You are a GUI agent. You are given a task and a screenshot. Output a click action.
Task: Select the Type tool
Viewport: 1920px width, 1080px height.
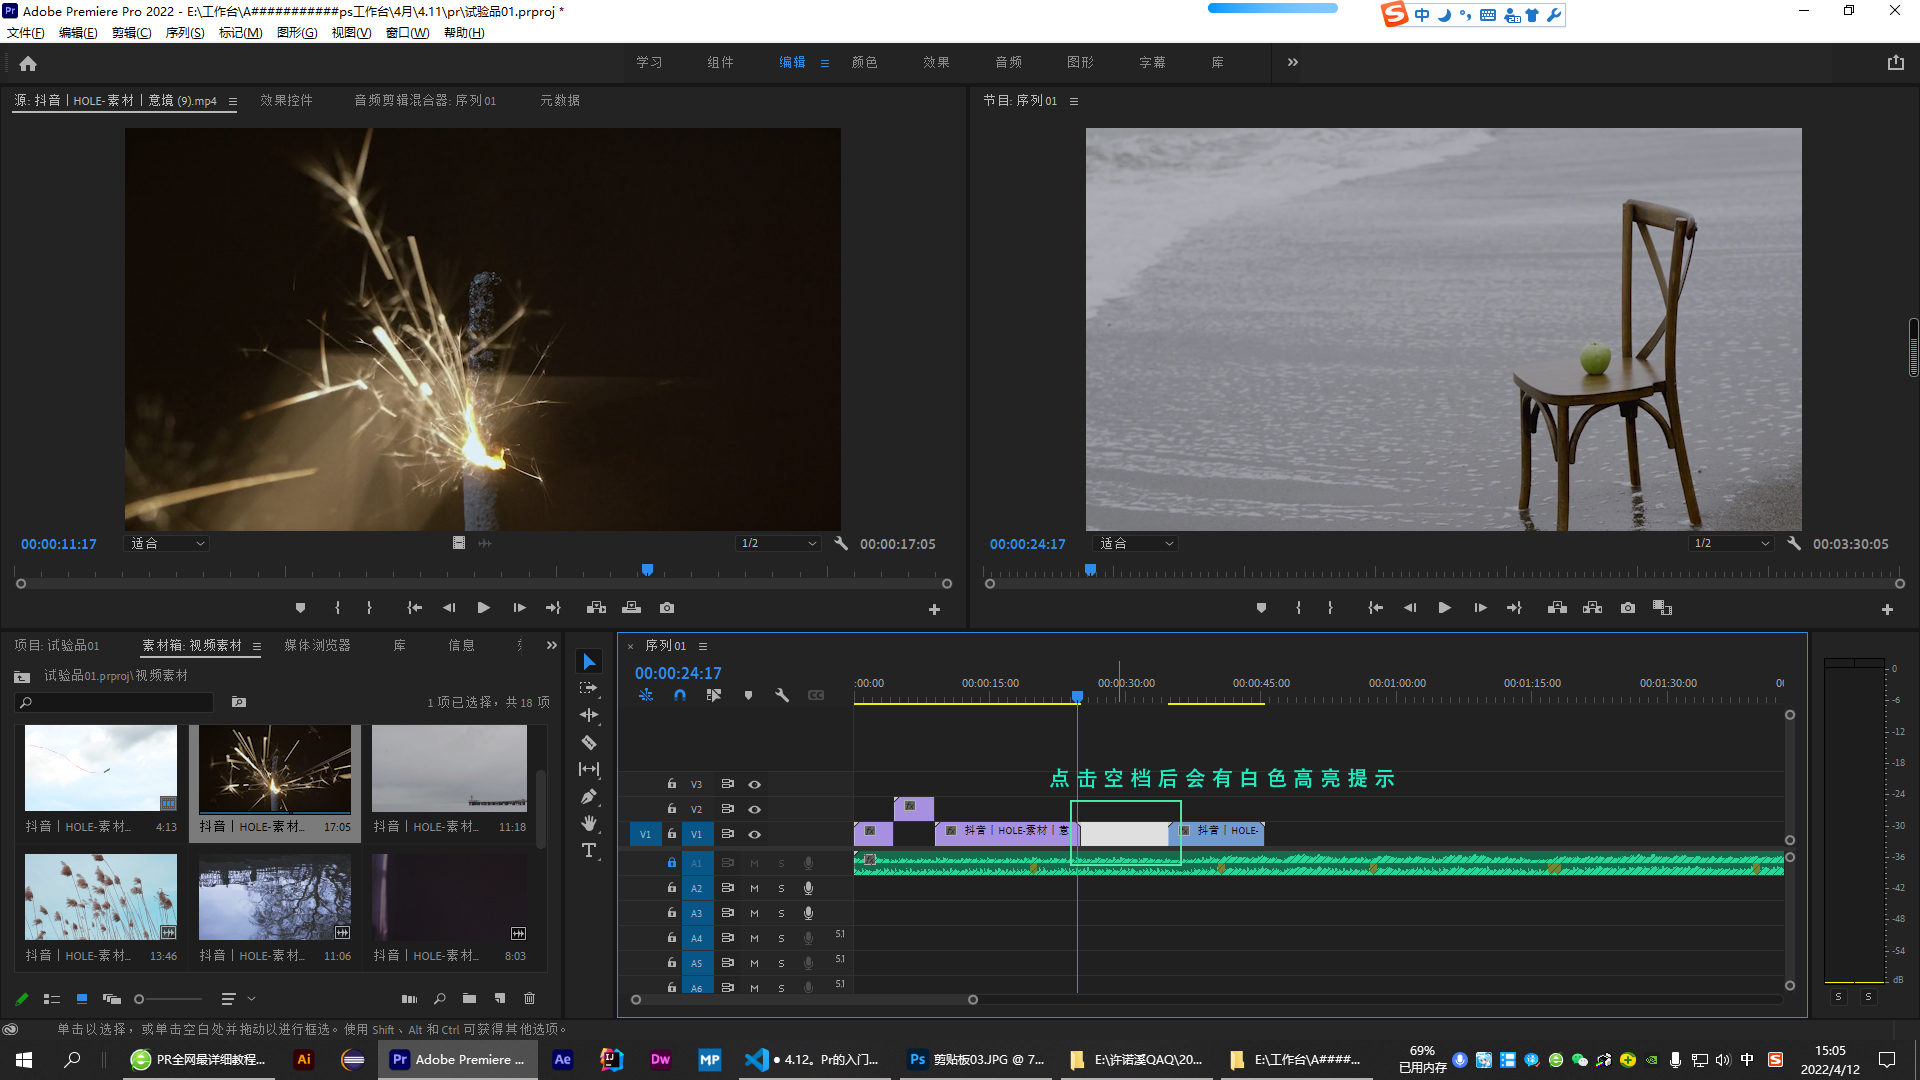coord(589,850)
